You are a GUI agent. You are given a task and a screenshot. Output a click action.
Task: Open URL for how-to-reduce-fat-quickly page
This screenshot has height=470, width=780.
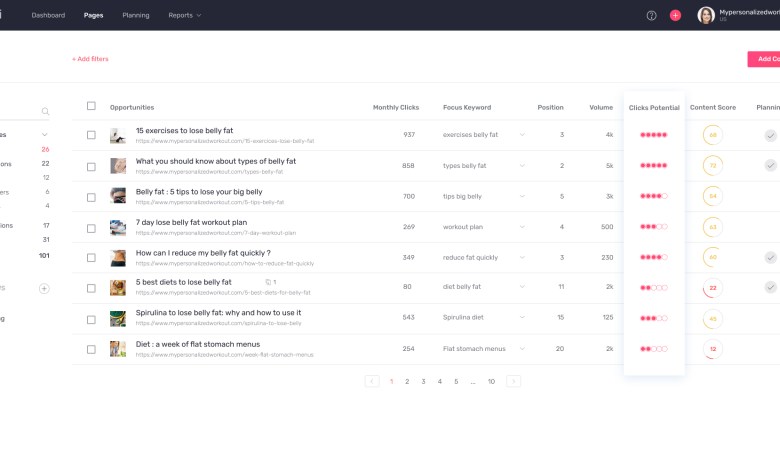coord(225,264)
